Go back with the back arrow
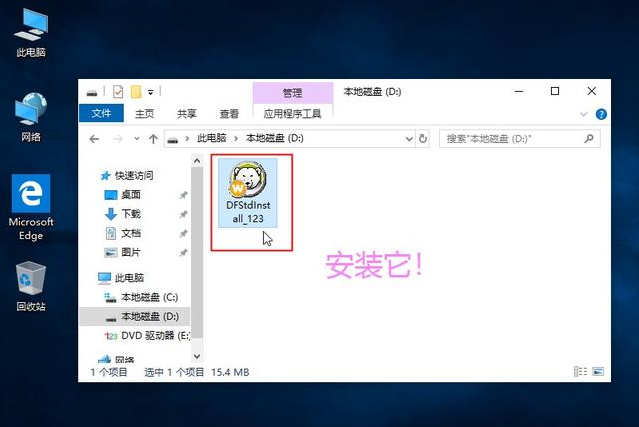The height and width of the screenshot is (427, 639). tap(94, 139)
